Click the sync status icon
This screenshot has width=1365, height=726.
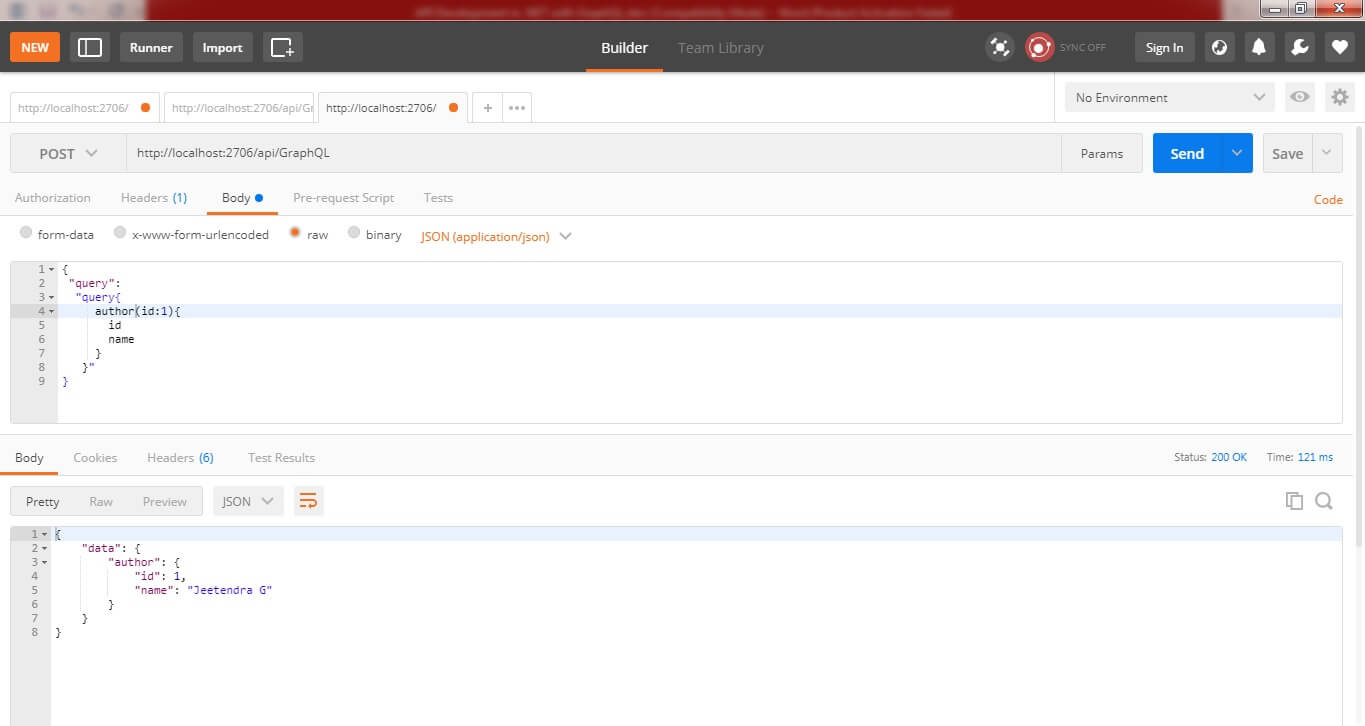[1040, 47]
